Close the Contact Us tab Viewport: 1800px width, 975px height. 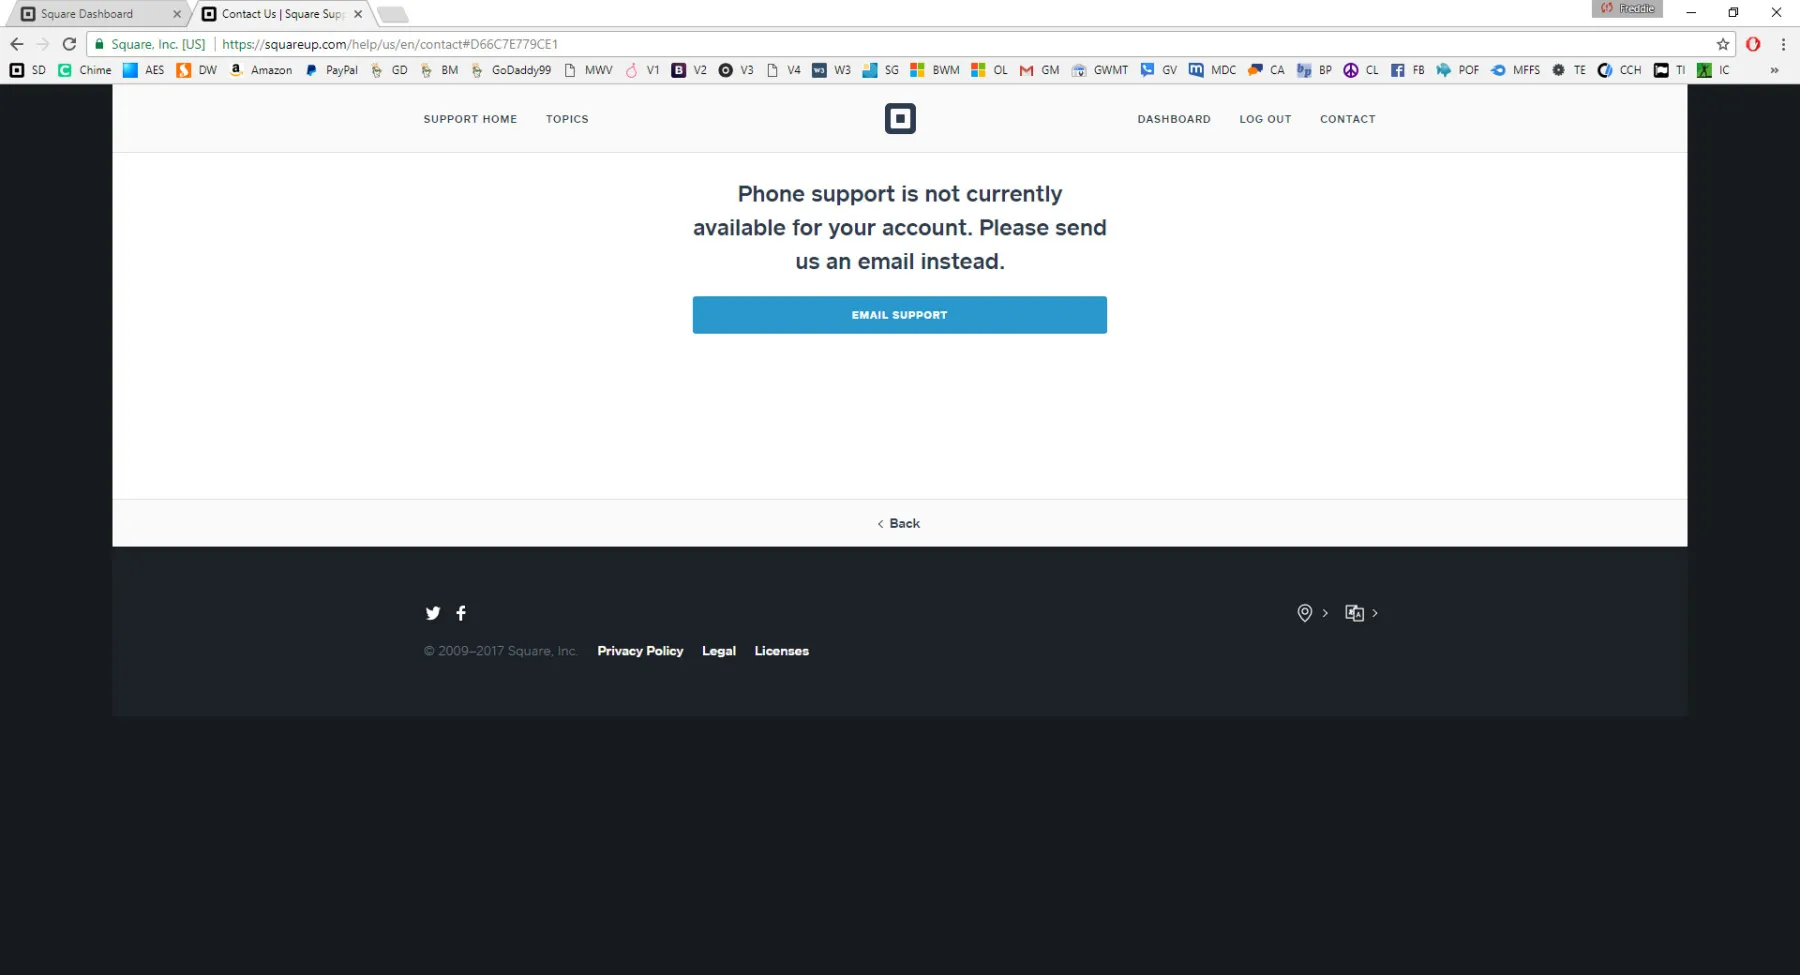tap(358, 14)
